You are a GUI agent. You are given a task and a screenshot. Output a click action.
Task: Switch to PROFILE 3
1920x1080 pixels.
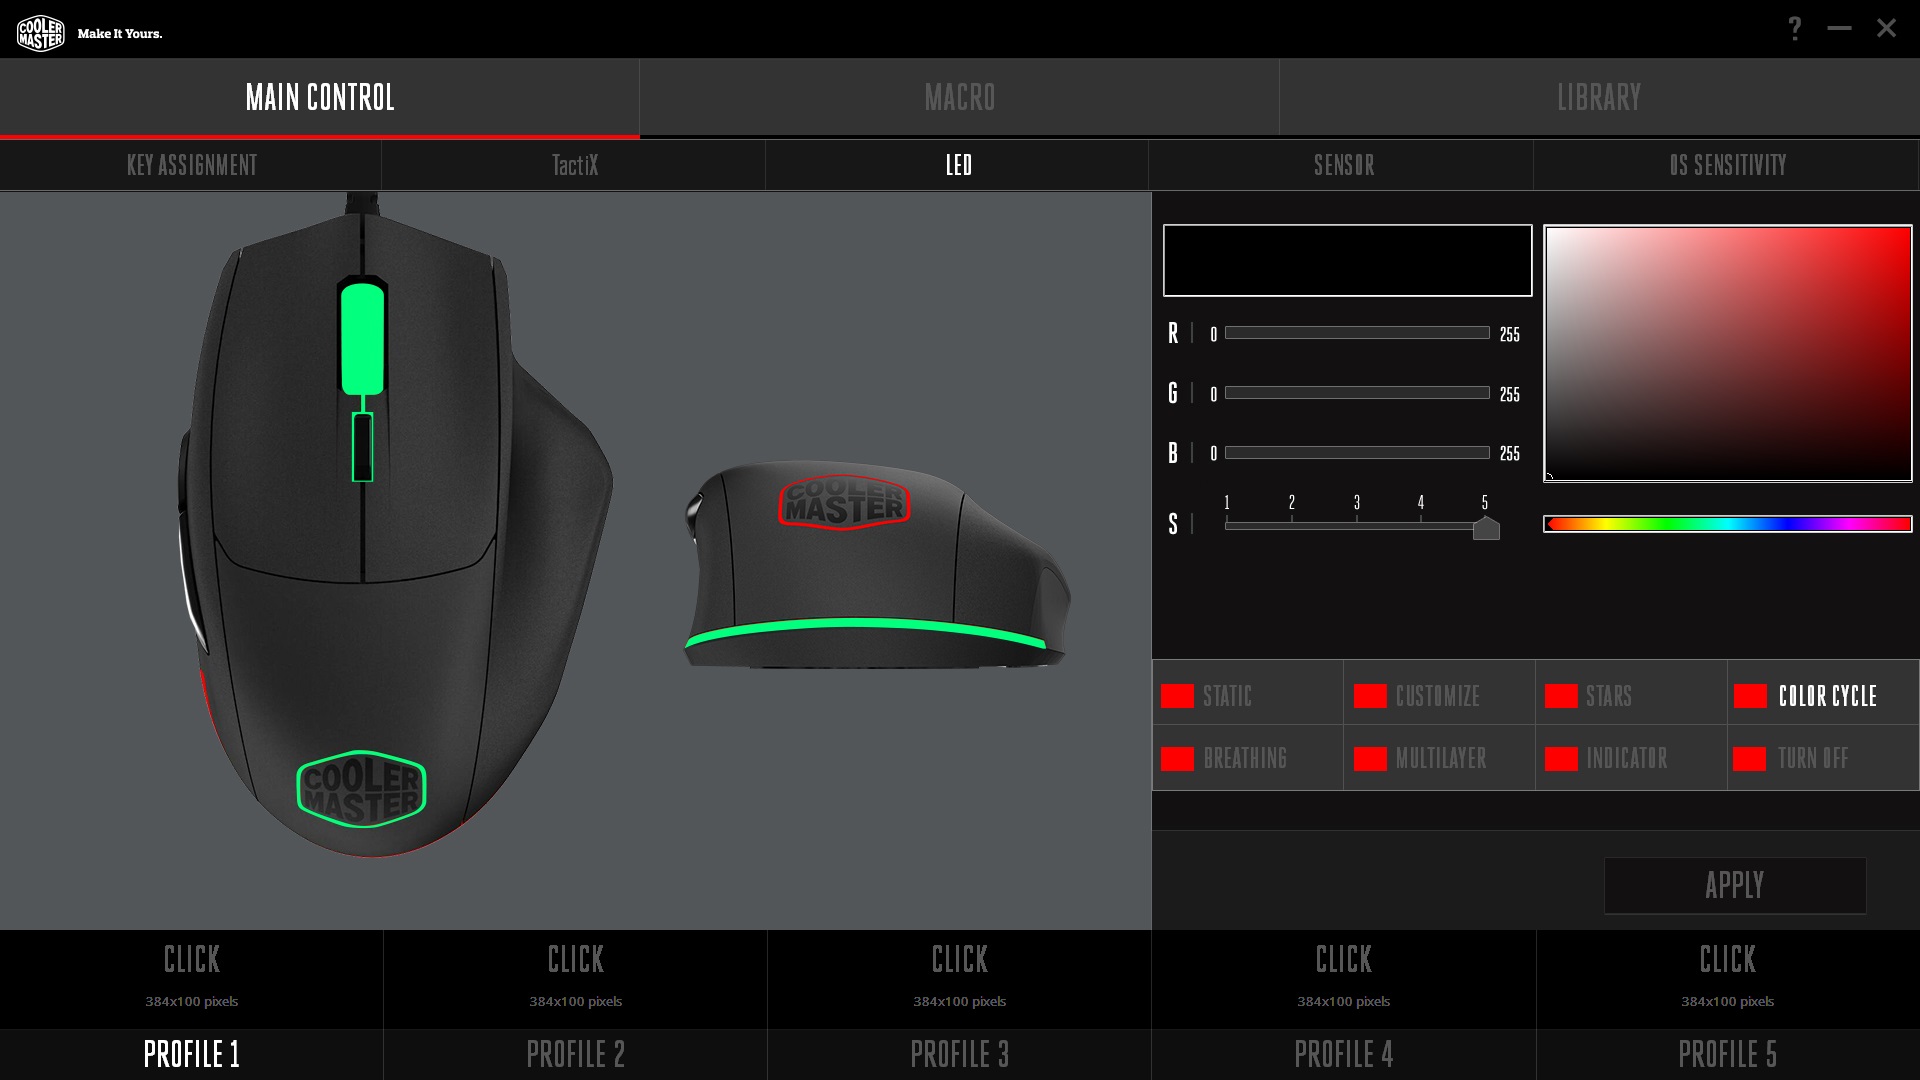coord(959,1054)
